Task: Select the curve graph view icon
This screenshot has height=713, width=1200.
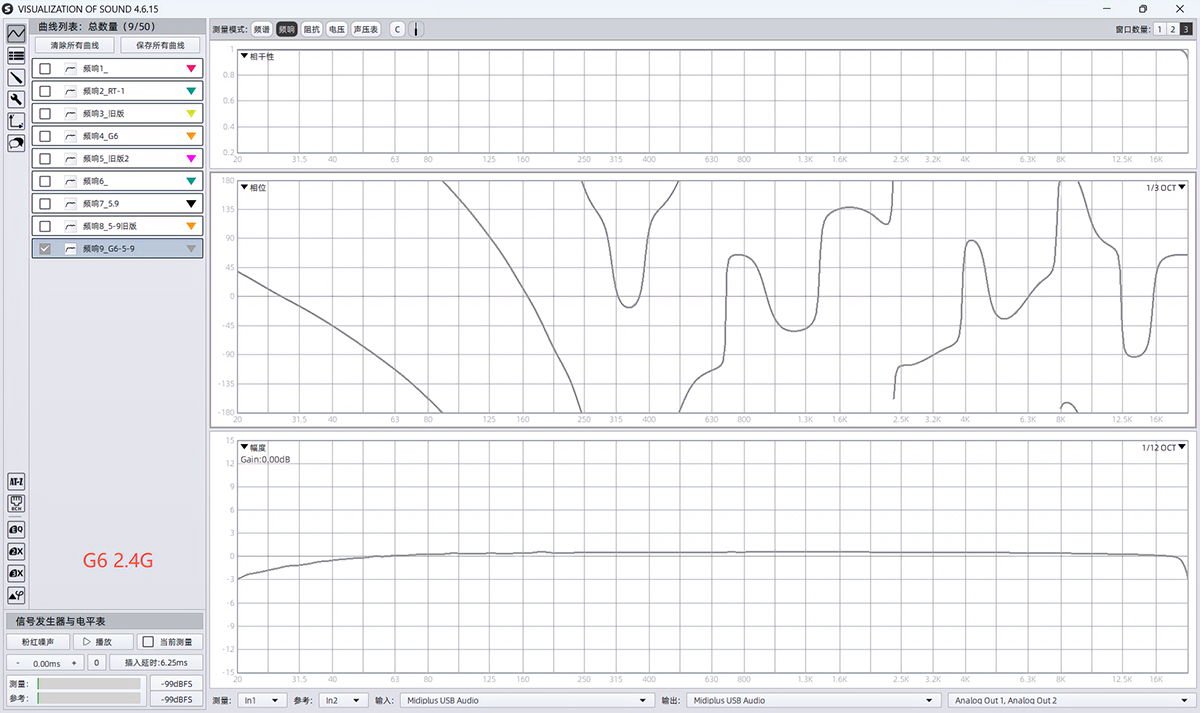Action: (16, 33)
